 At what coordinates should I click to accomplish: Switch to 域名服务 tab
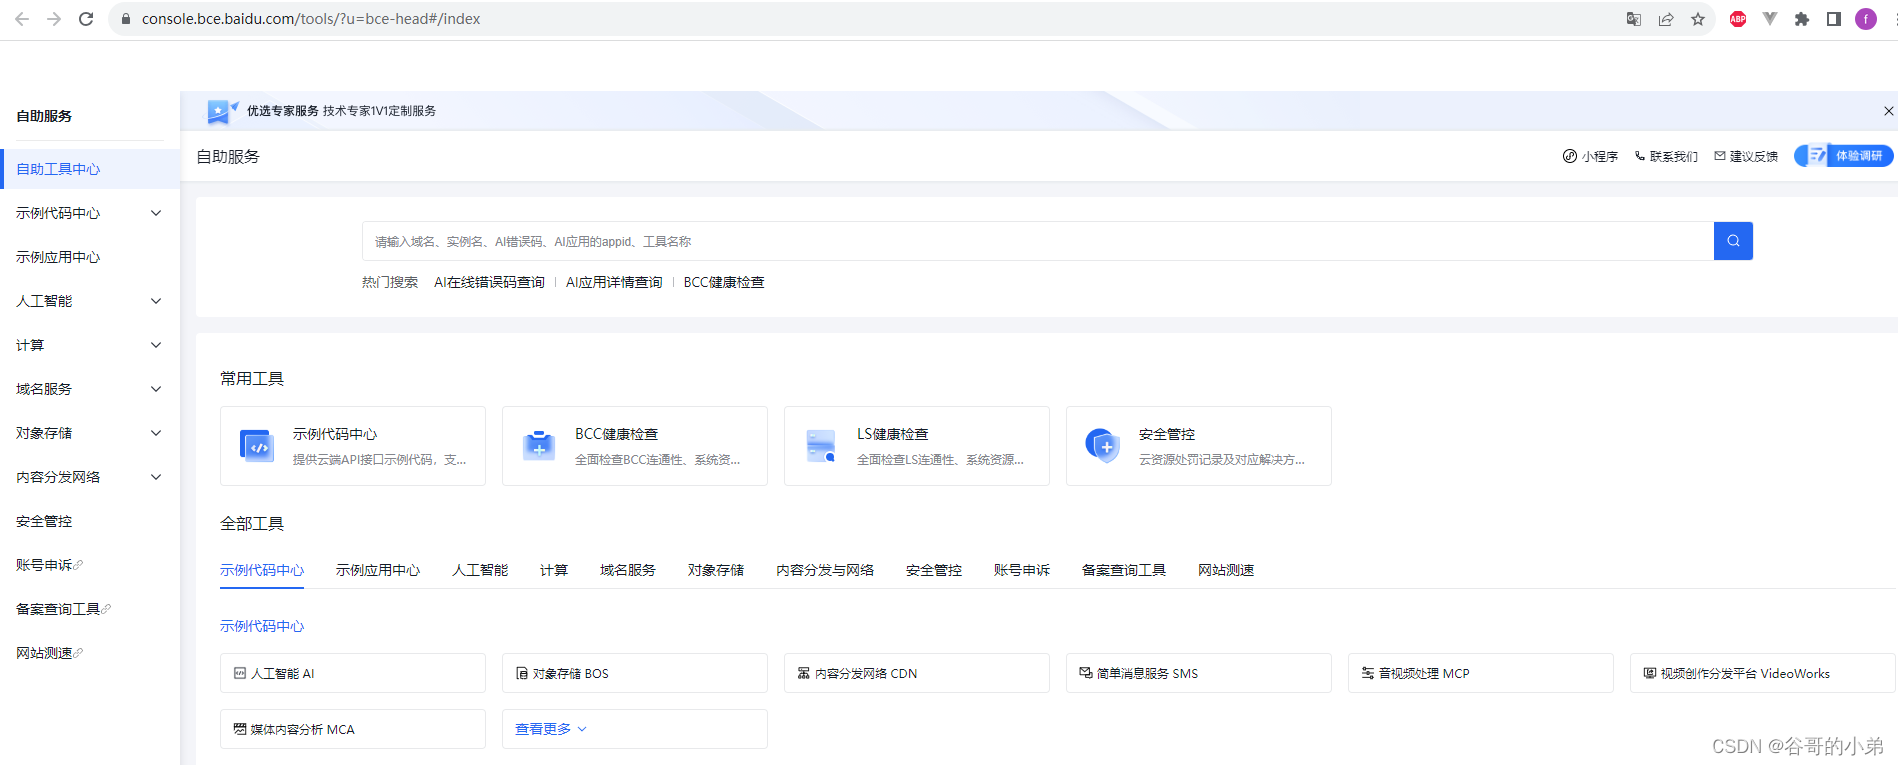(x=628, y=570)
